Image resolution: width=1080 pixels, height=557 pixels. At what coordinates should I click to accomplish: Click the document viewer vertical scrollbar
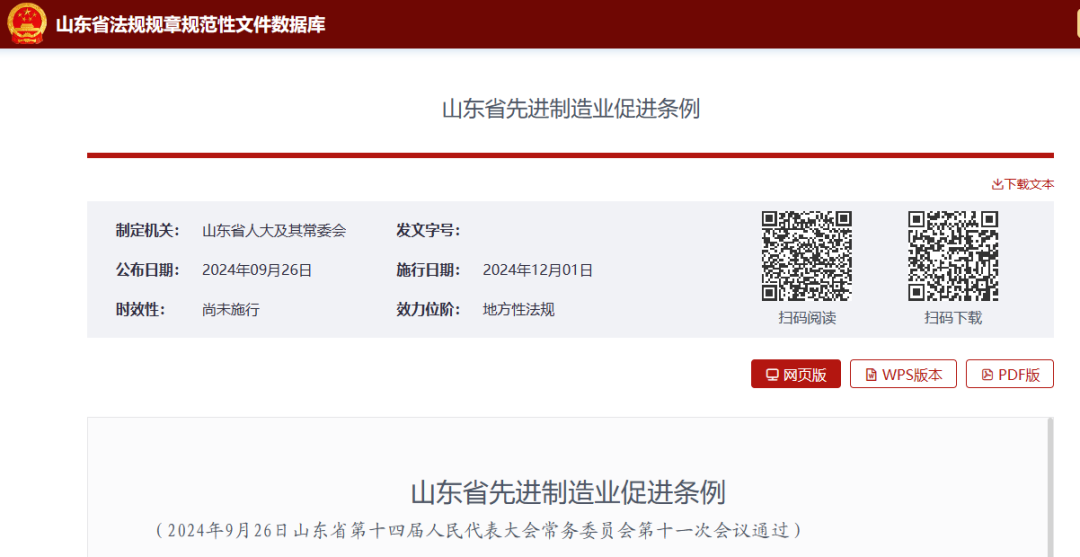[x=1049, y=487]
